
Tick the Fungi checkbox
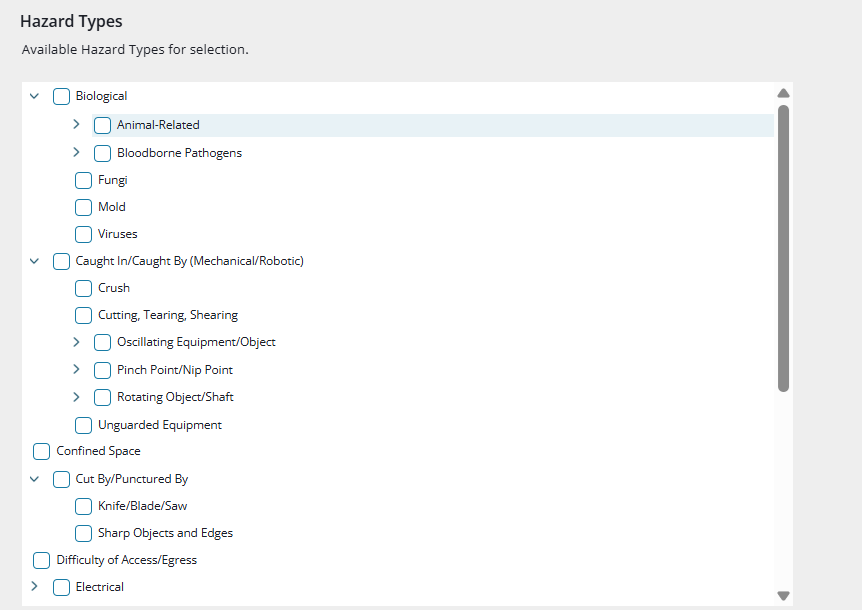[x=84, y=181]
